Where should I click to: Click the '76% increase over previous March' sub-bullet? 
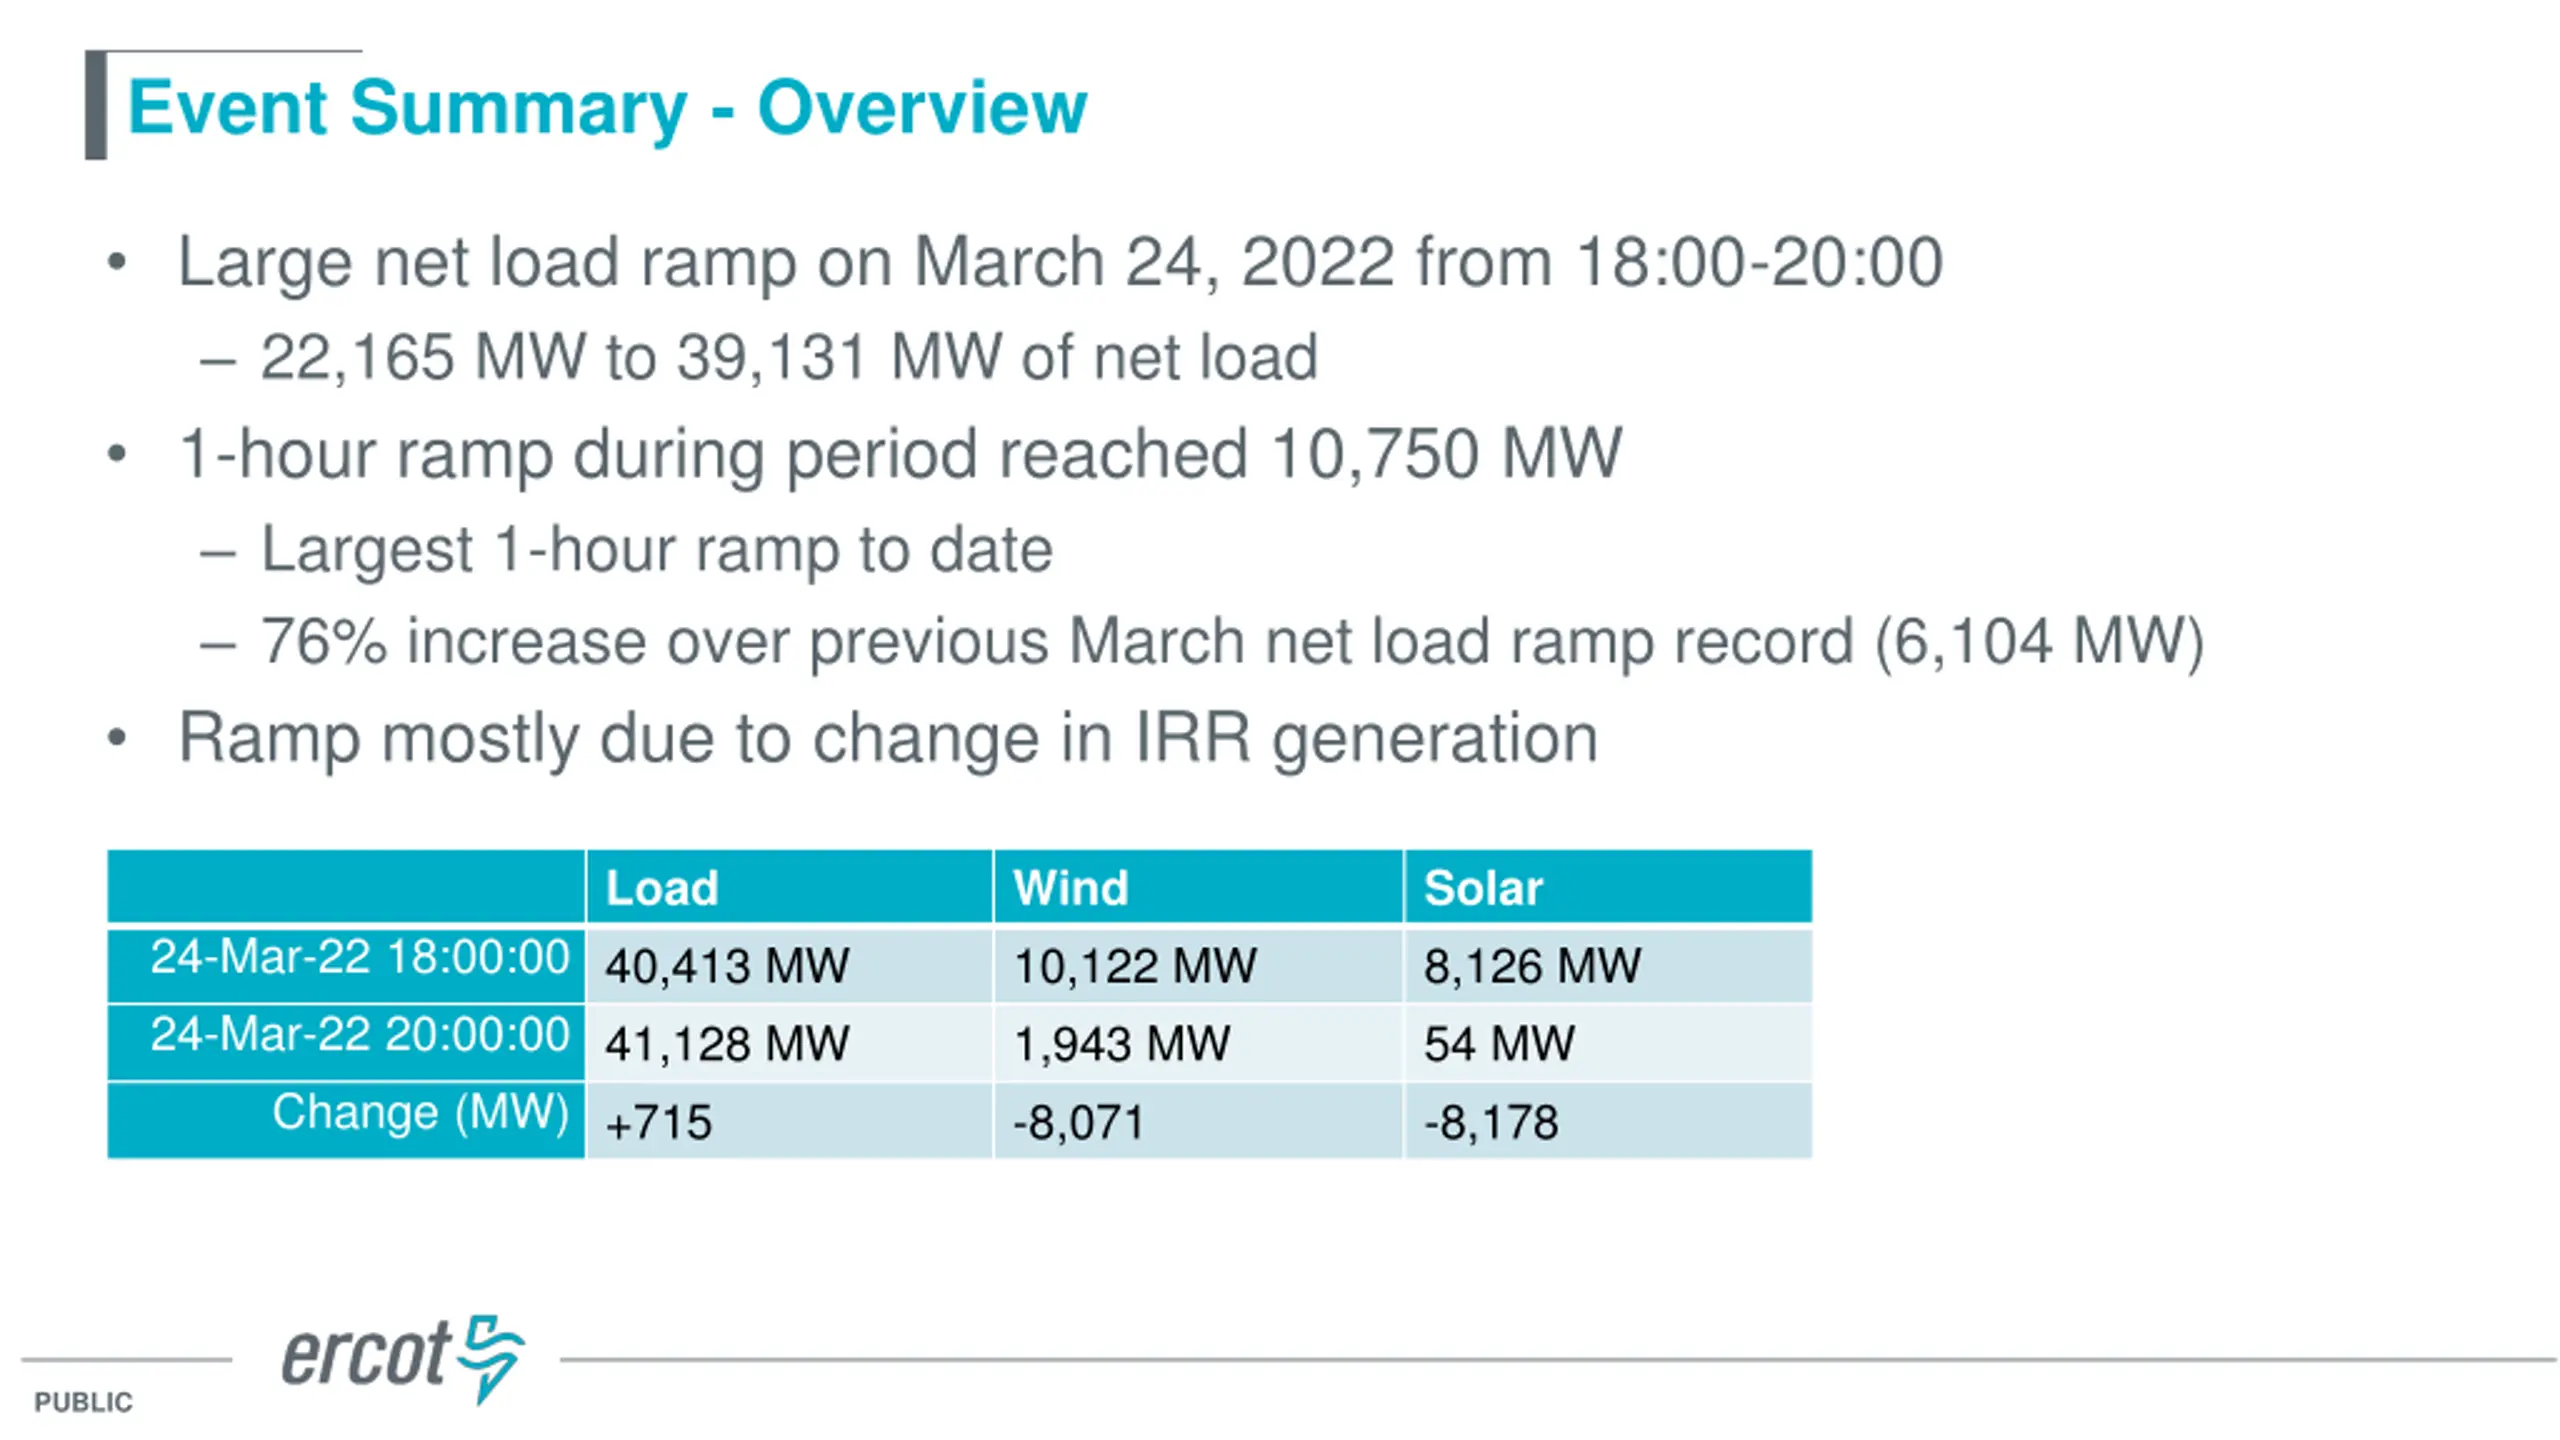point(1232,642)
